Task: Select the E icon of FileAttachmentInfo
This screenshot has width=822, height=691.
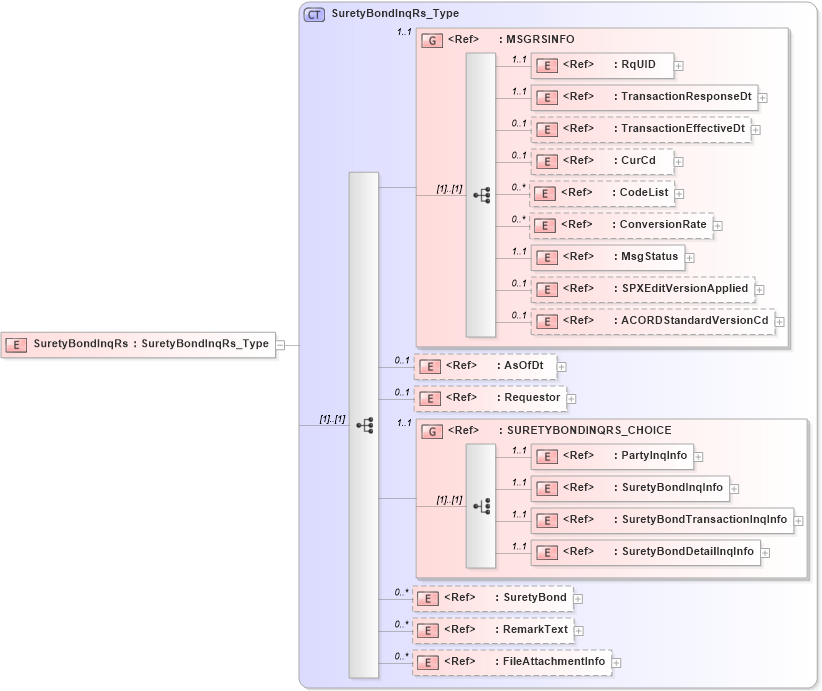Action: coord(427,661)
